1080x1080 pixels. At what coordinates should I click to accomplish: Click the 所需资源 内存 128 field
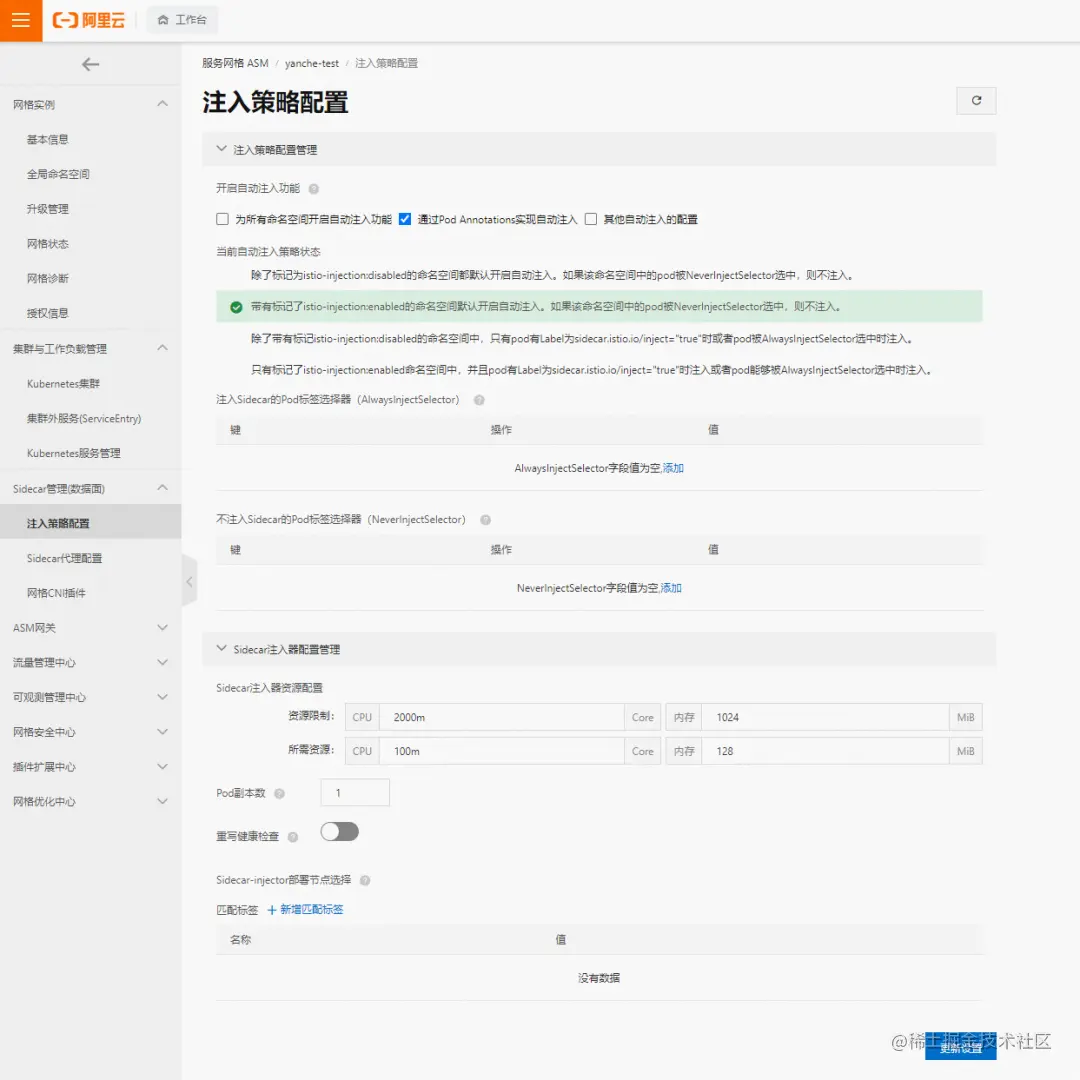pos(825,751)
